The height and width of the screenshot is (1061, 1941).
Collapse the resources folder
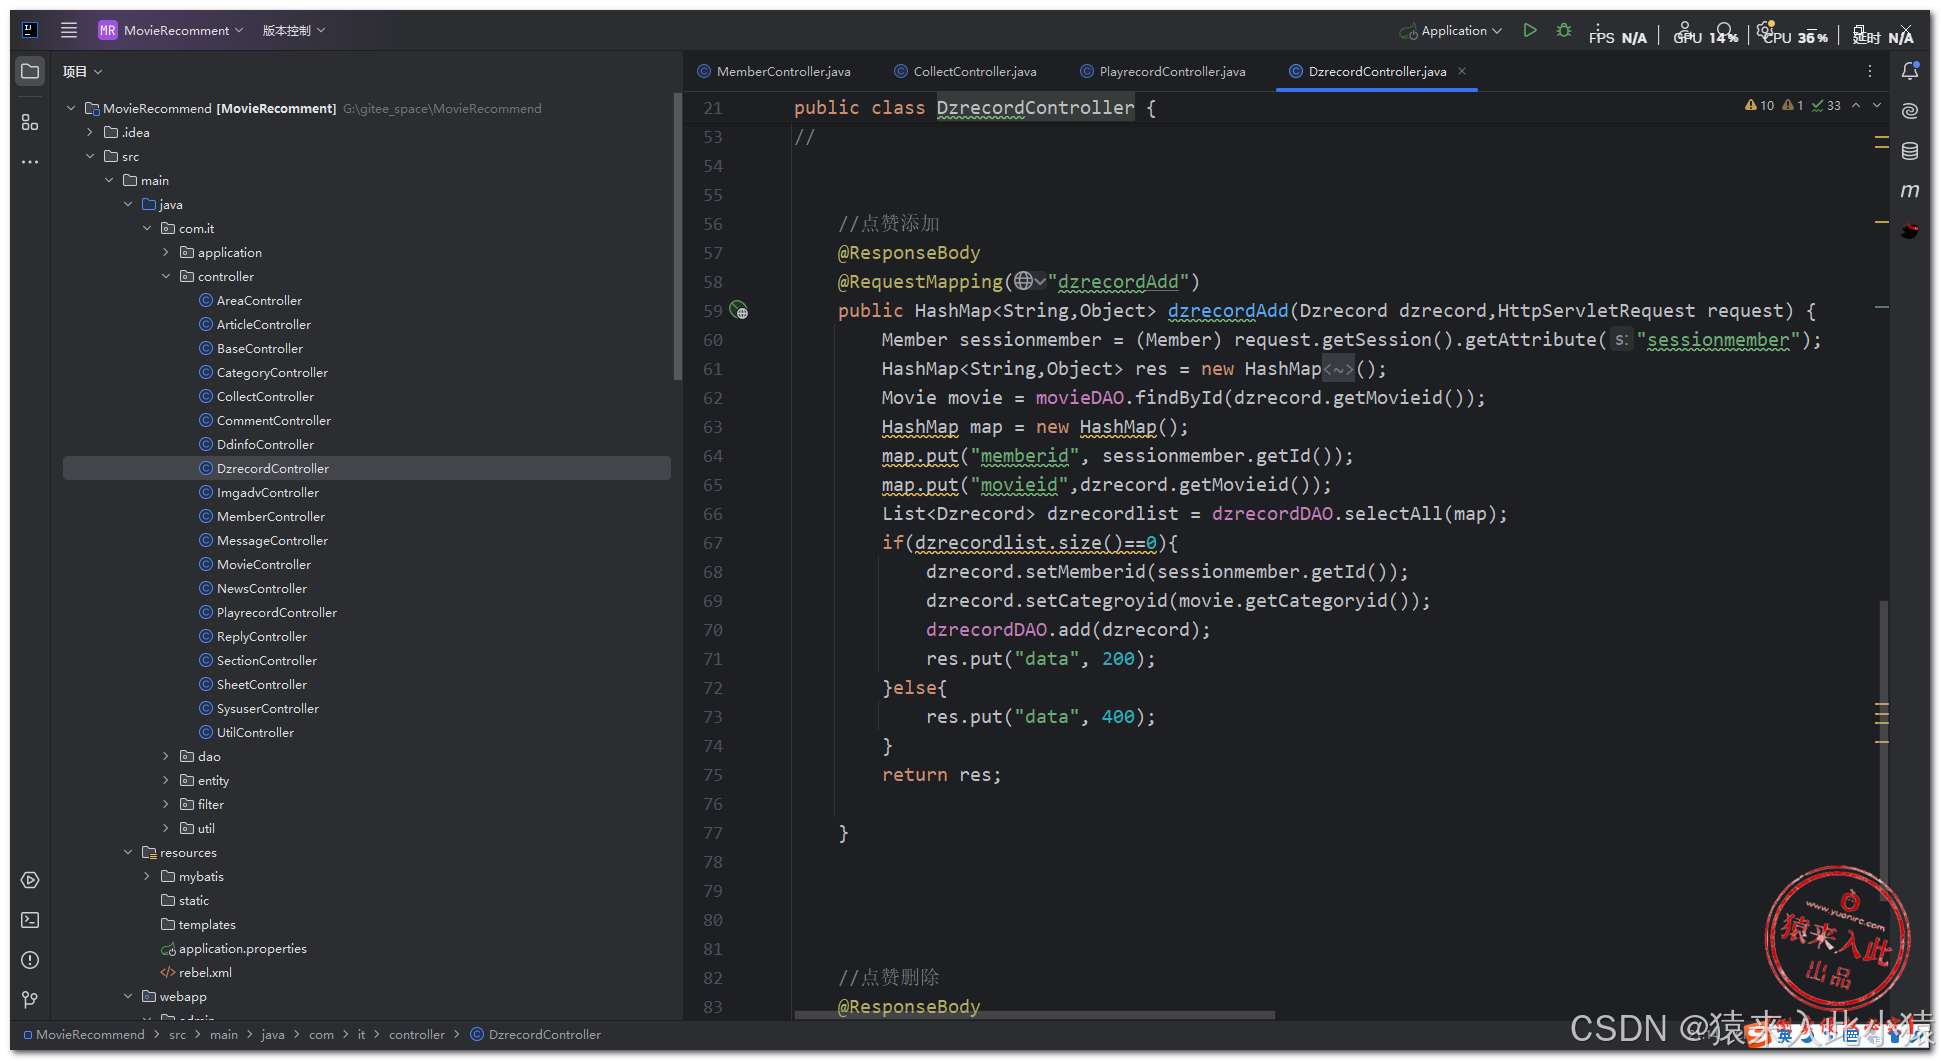tap(128, 852)
